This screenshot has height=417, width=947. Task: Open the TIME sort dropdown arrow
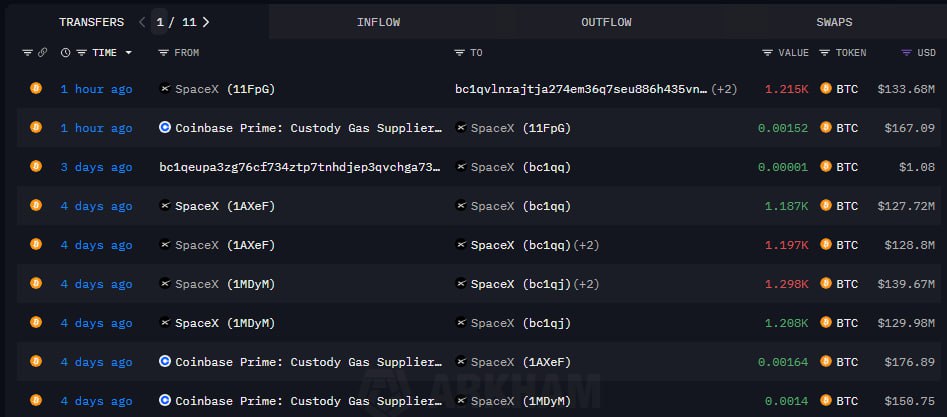pyautogui.click(x=128, y=53)
